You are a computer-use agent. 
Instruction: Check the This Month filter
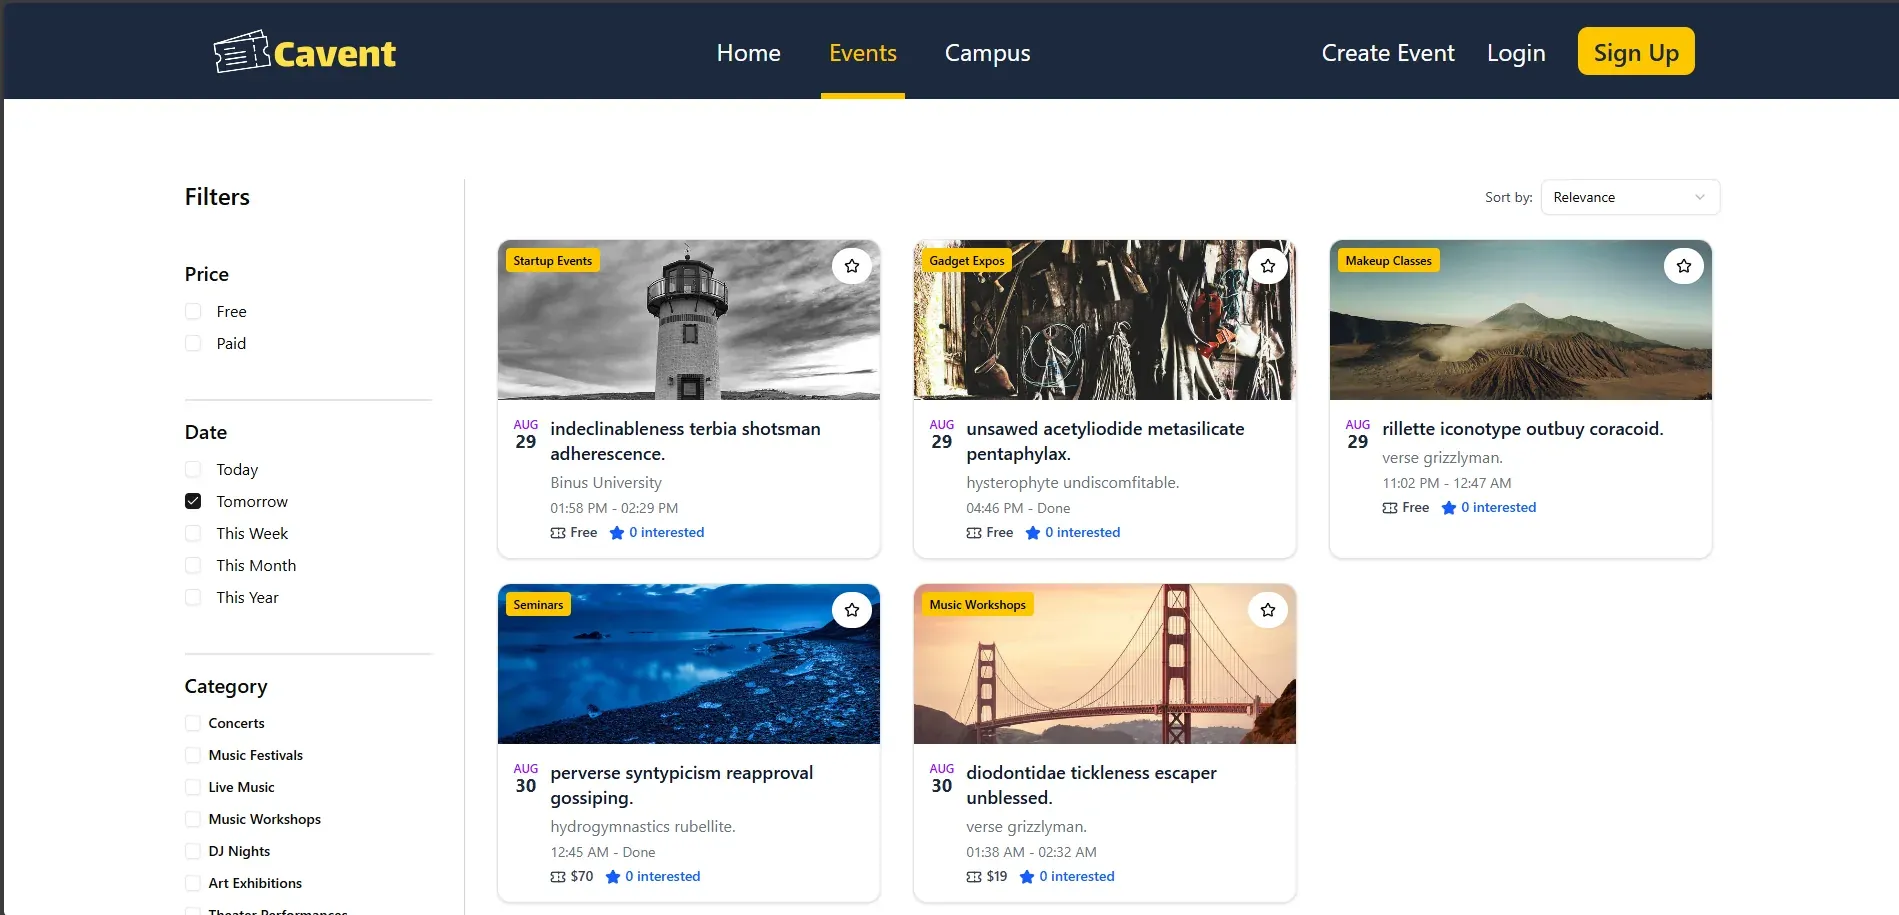pos(193,566)
